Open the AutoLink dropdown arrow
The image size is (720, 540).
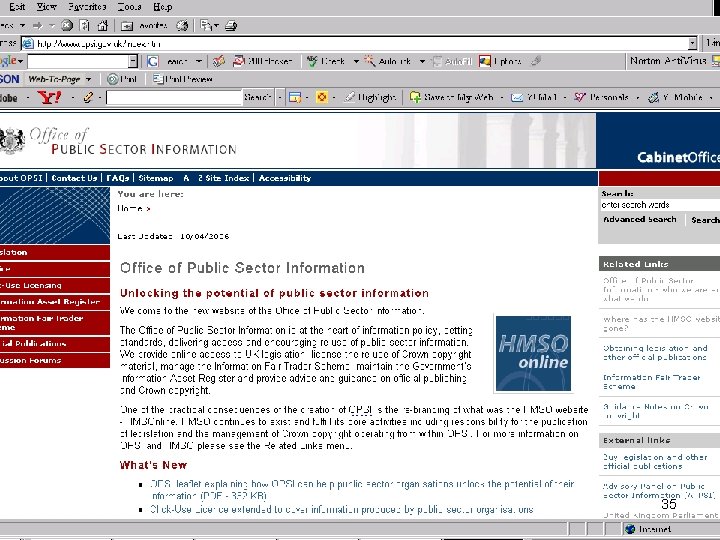click(422, 61)
